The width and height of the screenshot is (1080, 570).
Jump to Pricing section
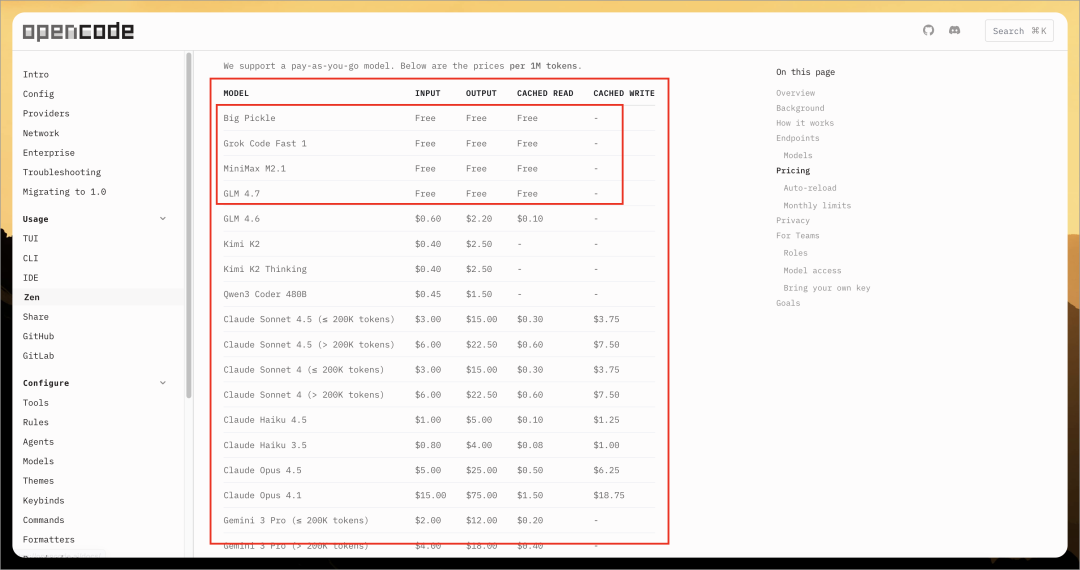793,171
